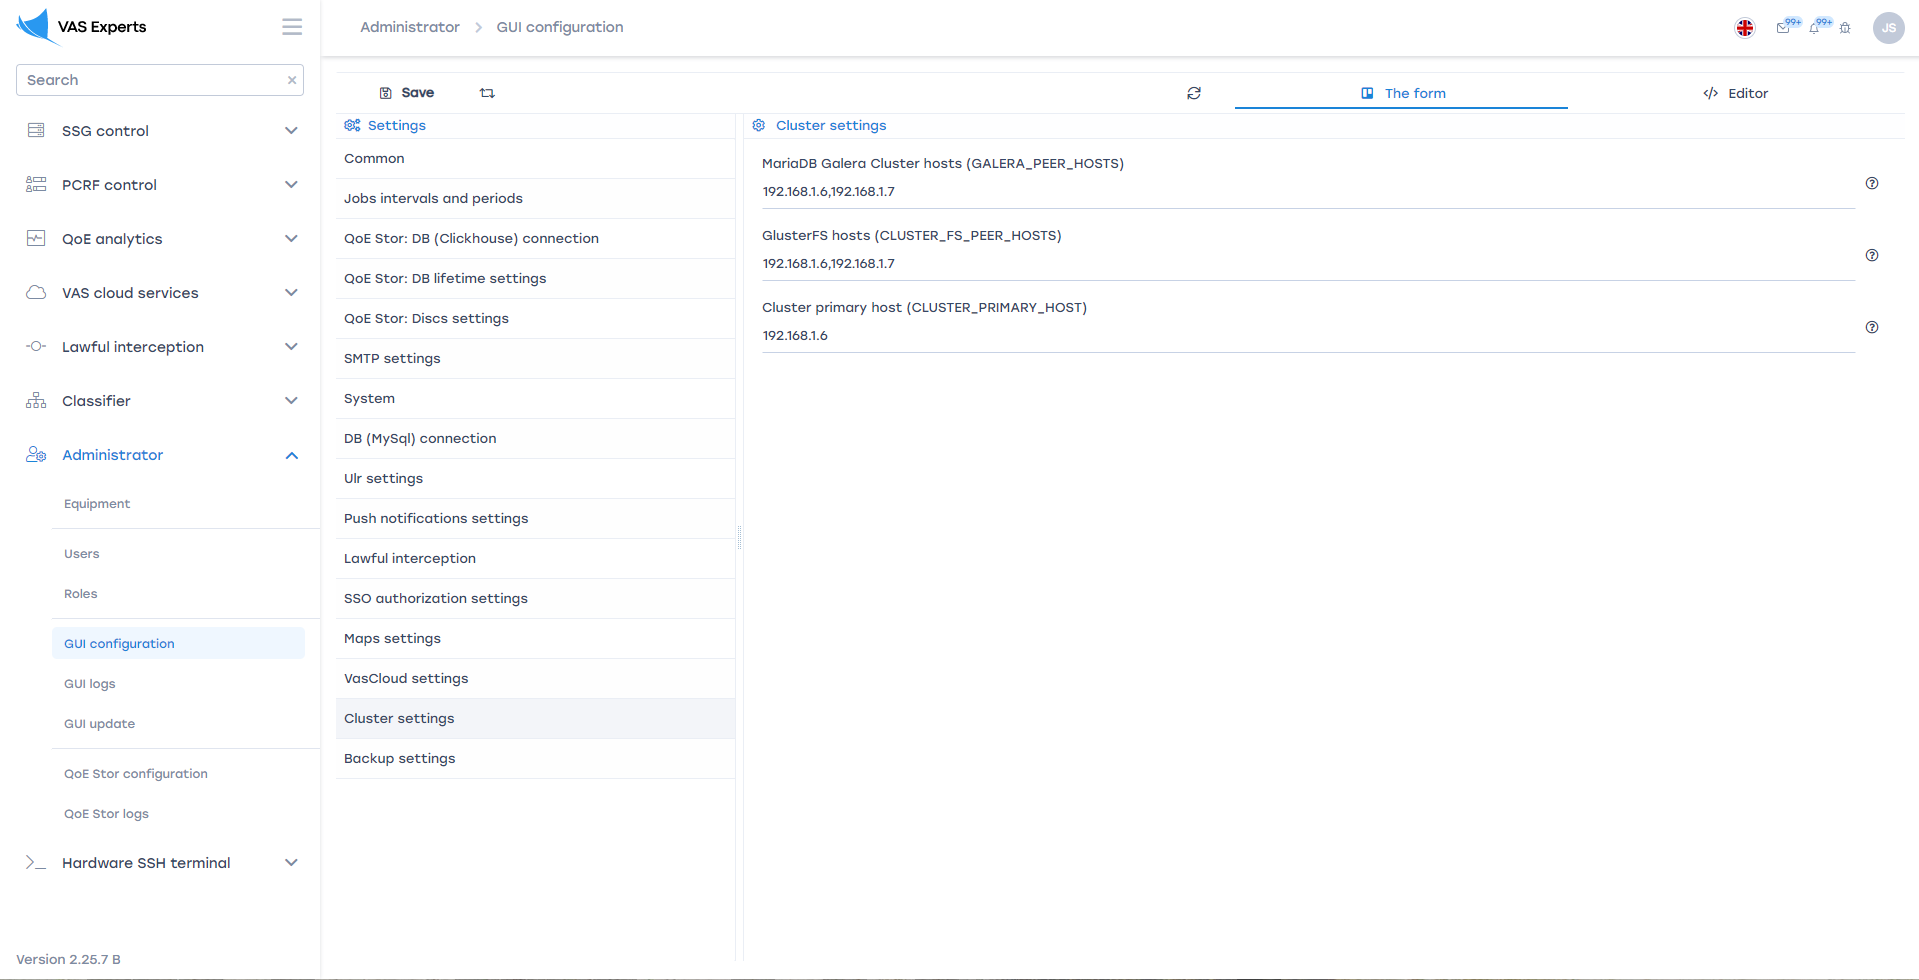Open the notifications bell icon

coord(1814,28)
